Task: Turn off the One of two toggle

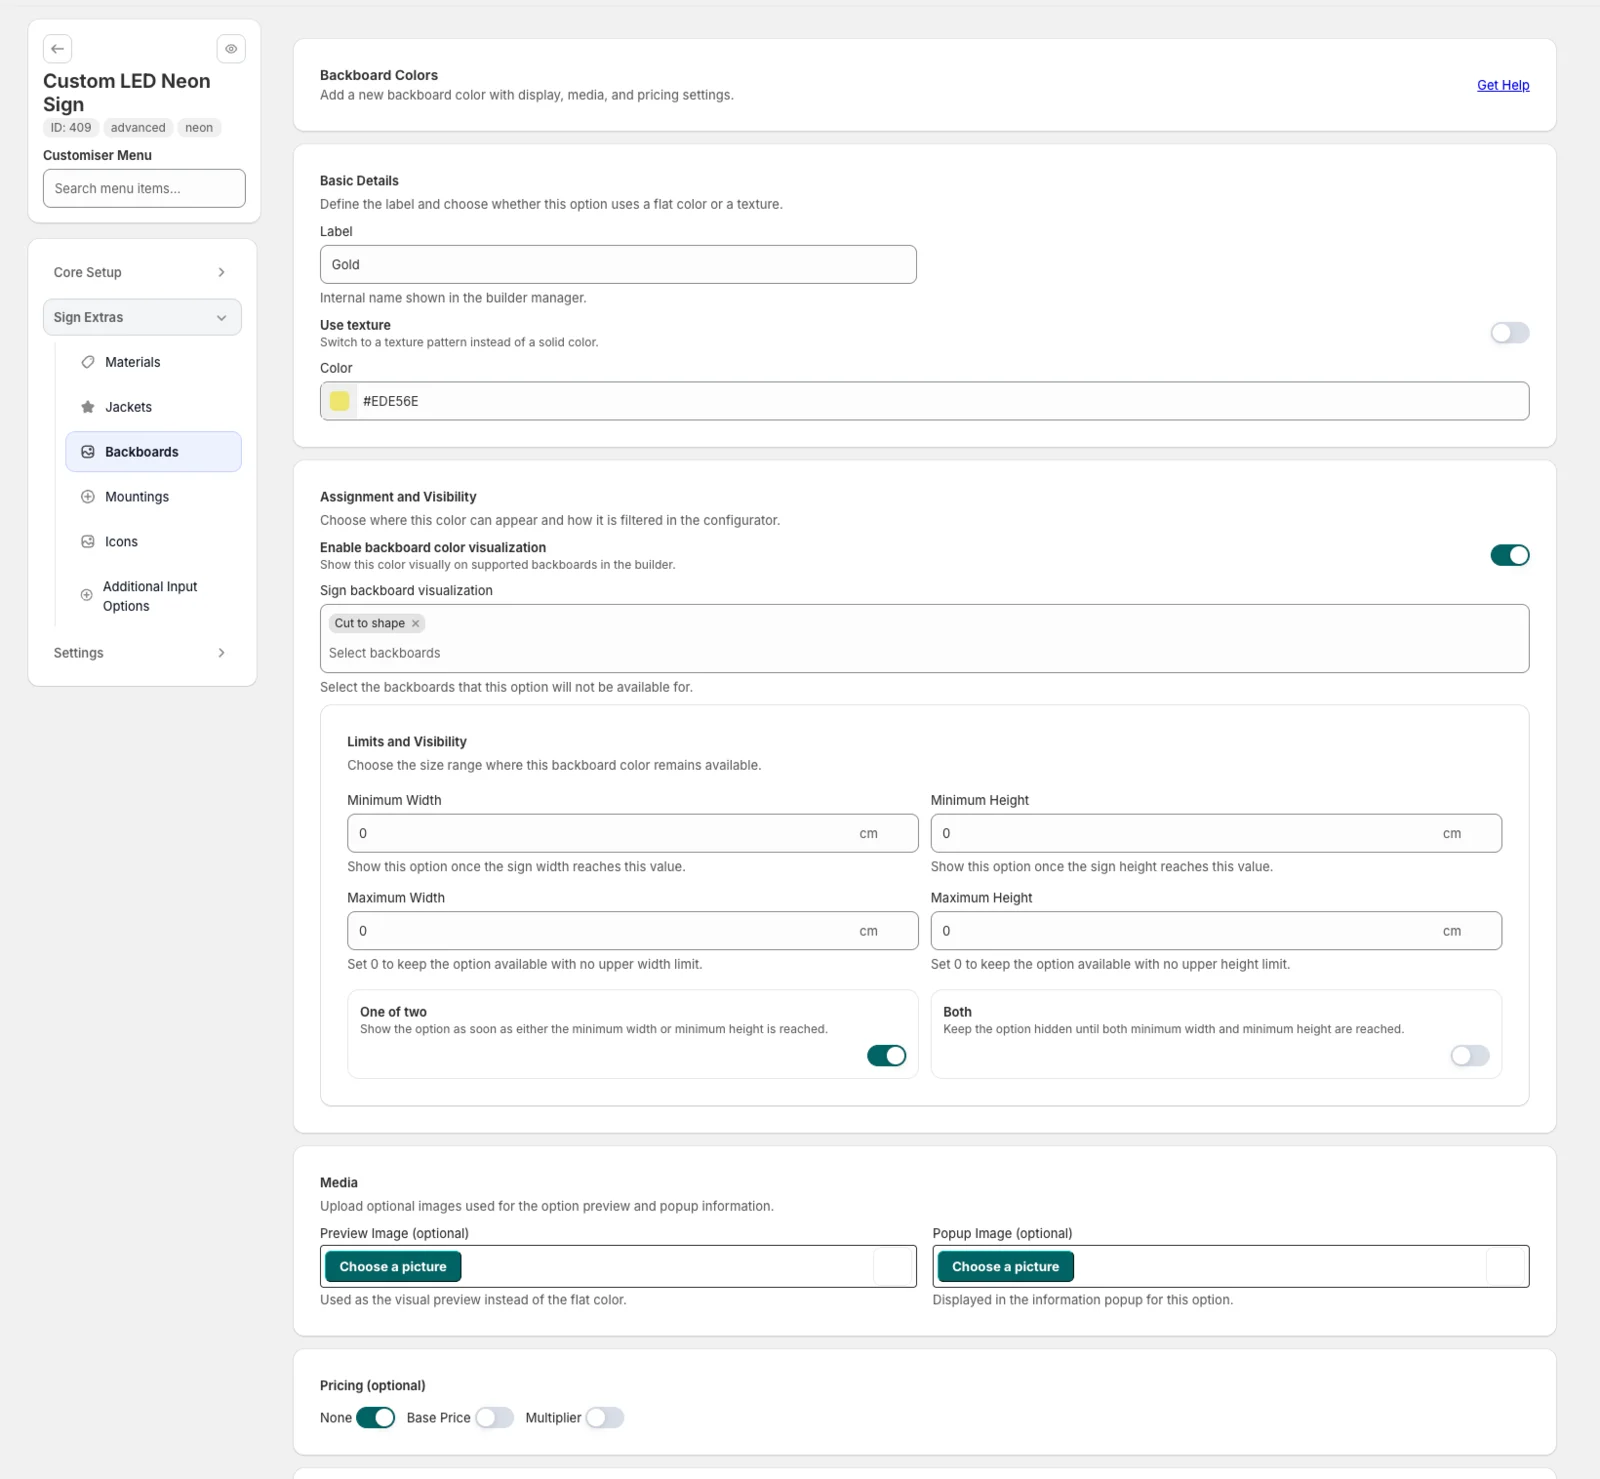Action: tap(886, 1056)
